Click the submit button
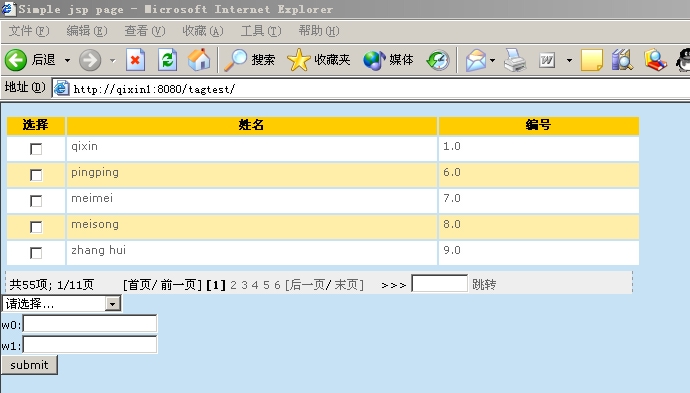This screenshot has height=393, width=690. click(29, 365)
